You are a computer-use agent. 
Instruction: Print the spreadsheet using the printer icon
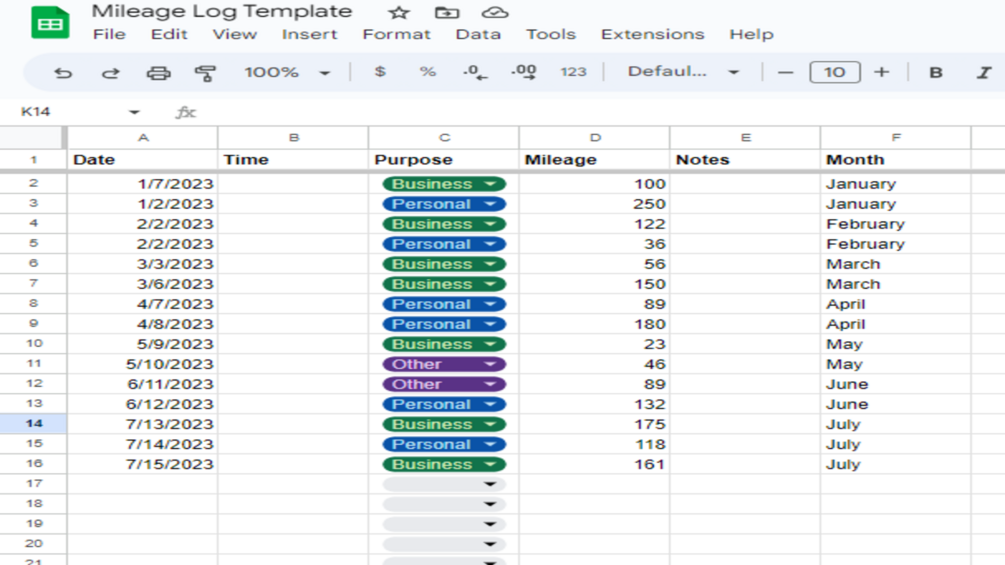[158, 72]
